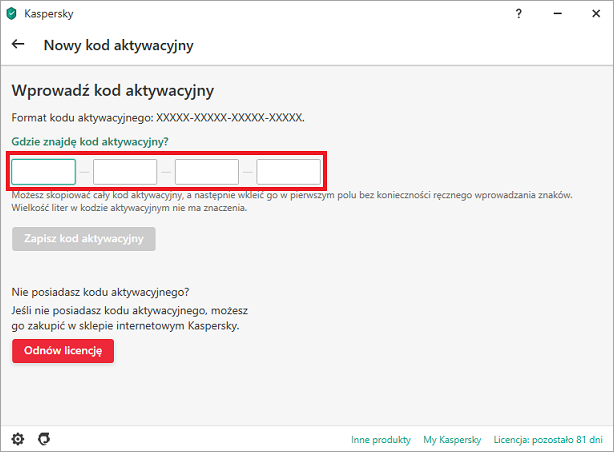Click the 'Nowy kod aktywacyjny' title
This screenshot has width=614, height=452.
[x=119, y=45]
